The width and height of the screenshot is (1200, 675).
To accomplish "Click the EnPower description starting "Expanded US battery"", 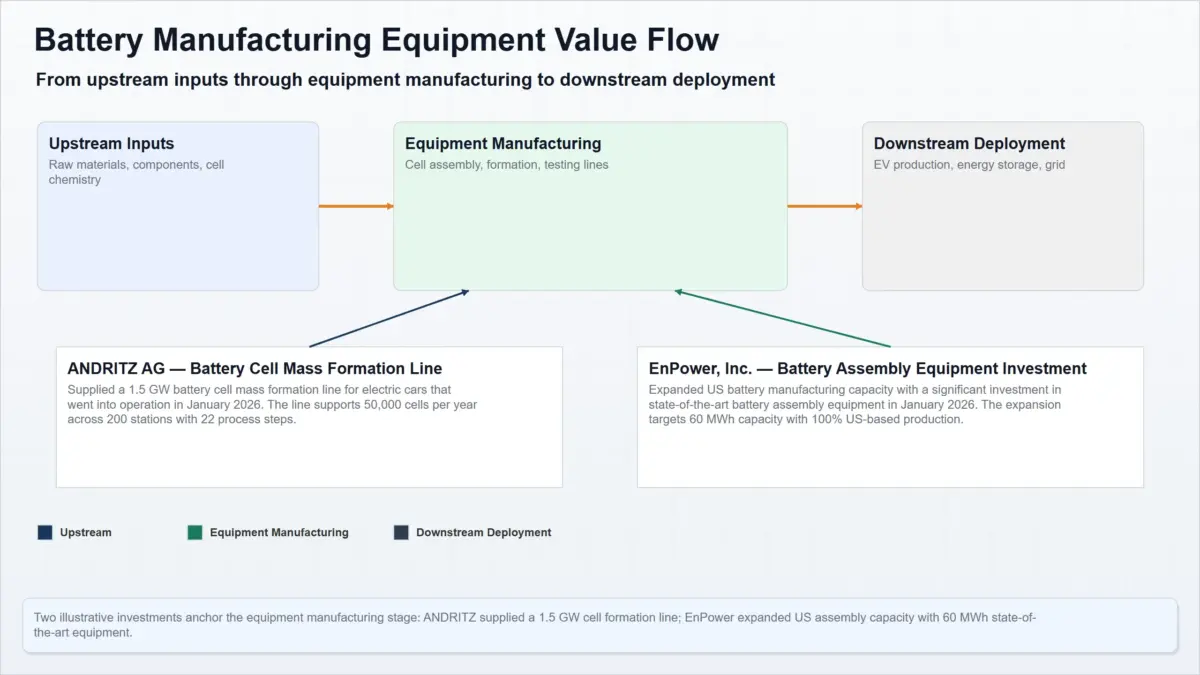I will (x=855, y=404).
